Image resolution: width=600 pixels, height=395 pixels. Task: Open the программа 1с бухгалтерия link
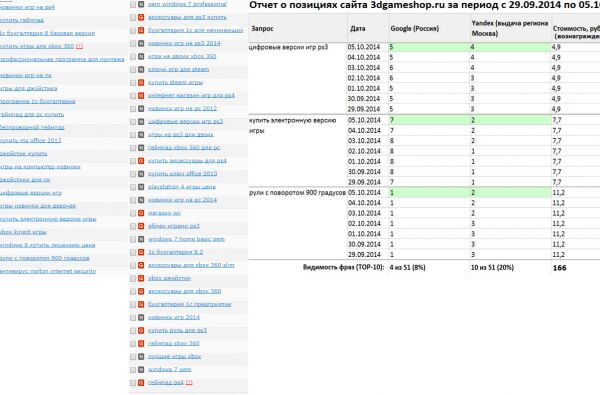37,101
